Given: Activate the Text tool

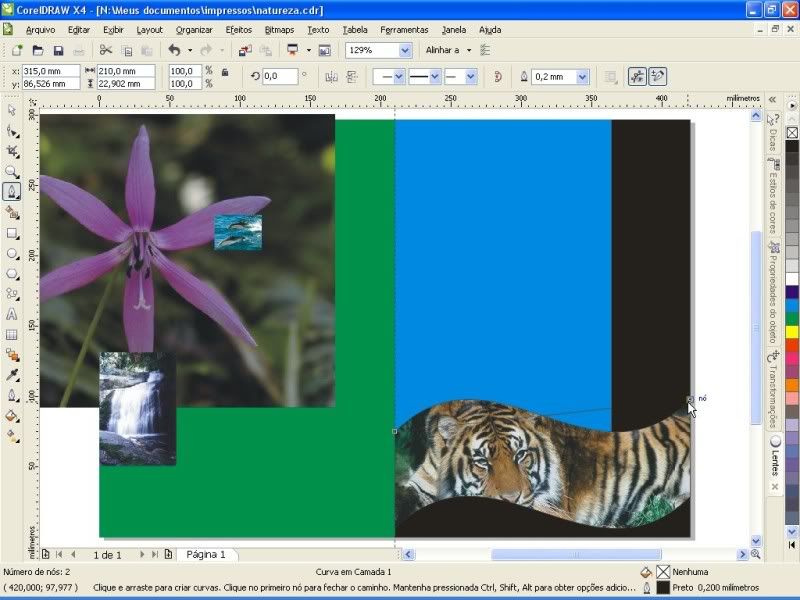Looking at the screenshot, I should (x=12, y=314).
